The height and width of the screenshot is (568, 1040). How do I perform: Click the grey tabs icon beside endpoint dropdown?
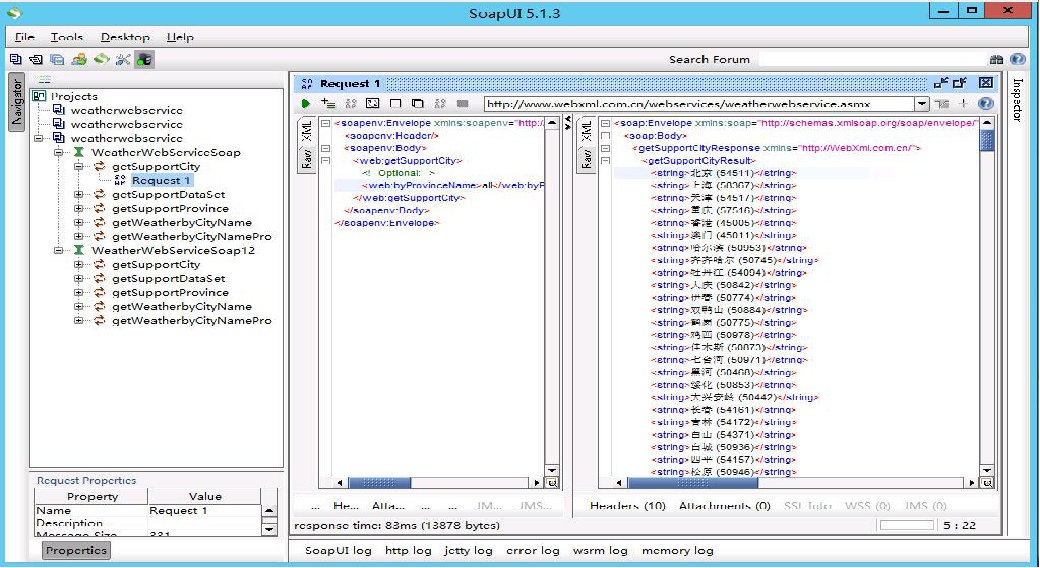tap(942, 104)
